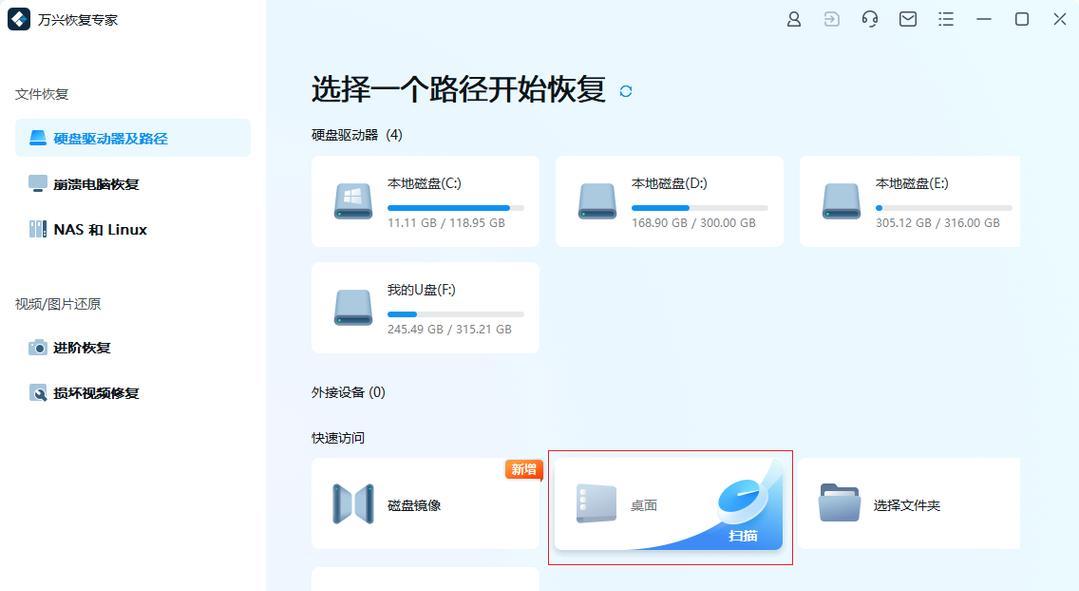Click the 本地磁盘(C:) Windows drive icon
Screen dimensions: 1079x591
353,202
